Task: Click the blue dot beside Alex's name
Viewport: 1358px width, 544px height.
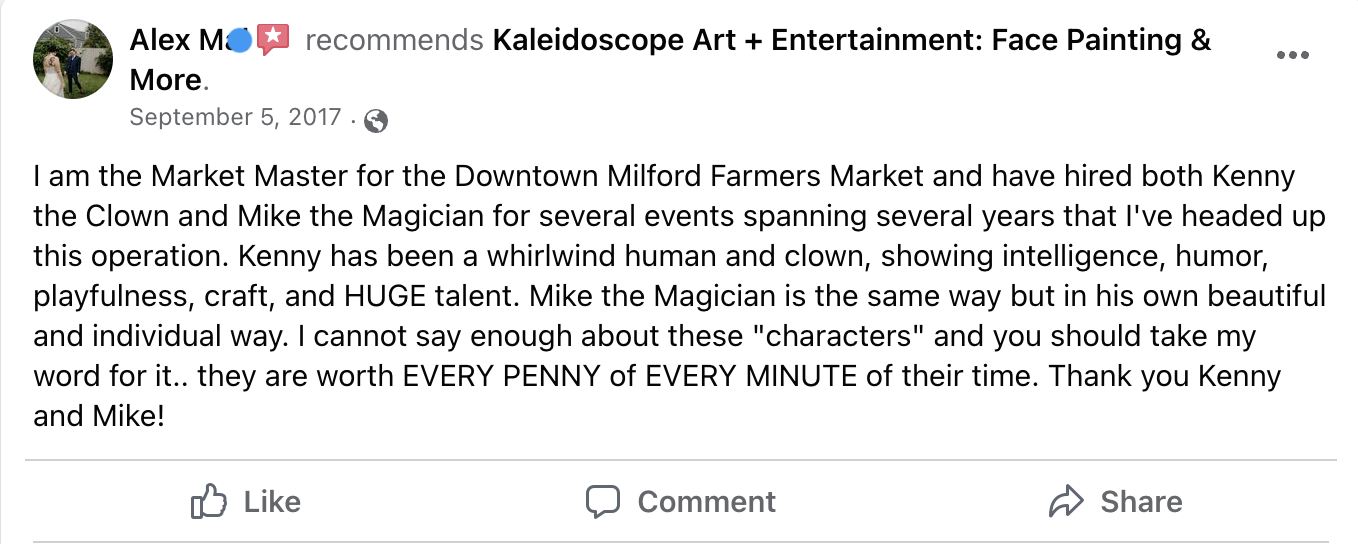Action: (x=240, y=41)
